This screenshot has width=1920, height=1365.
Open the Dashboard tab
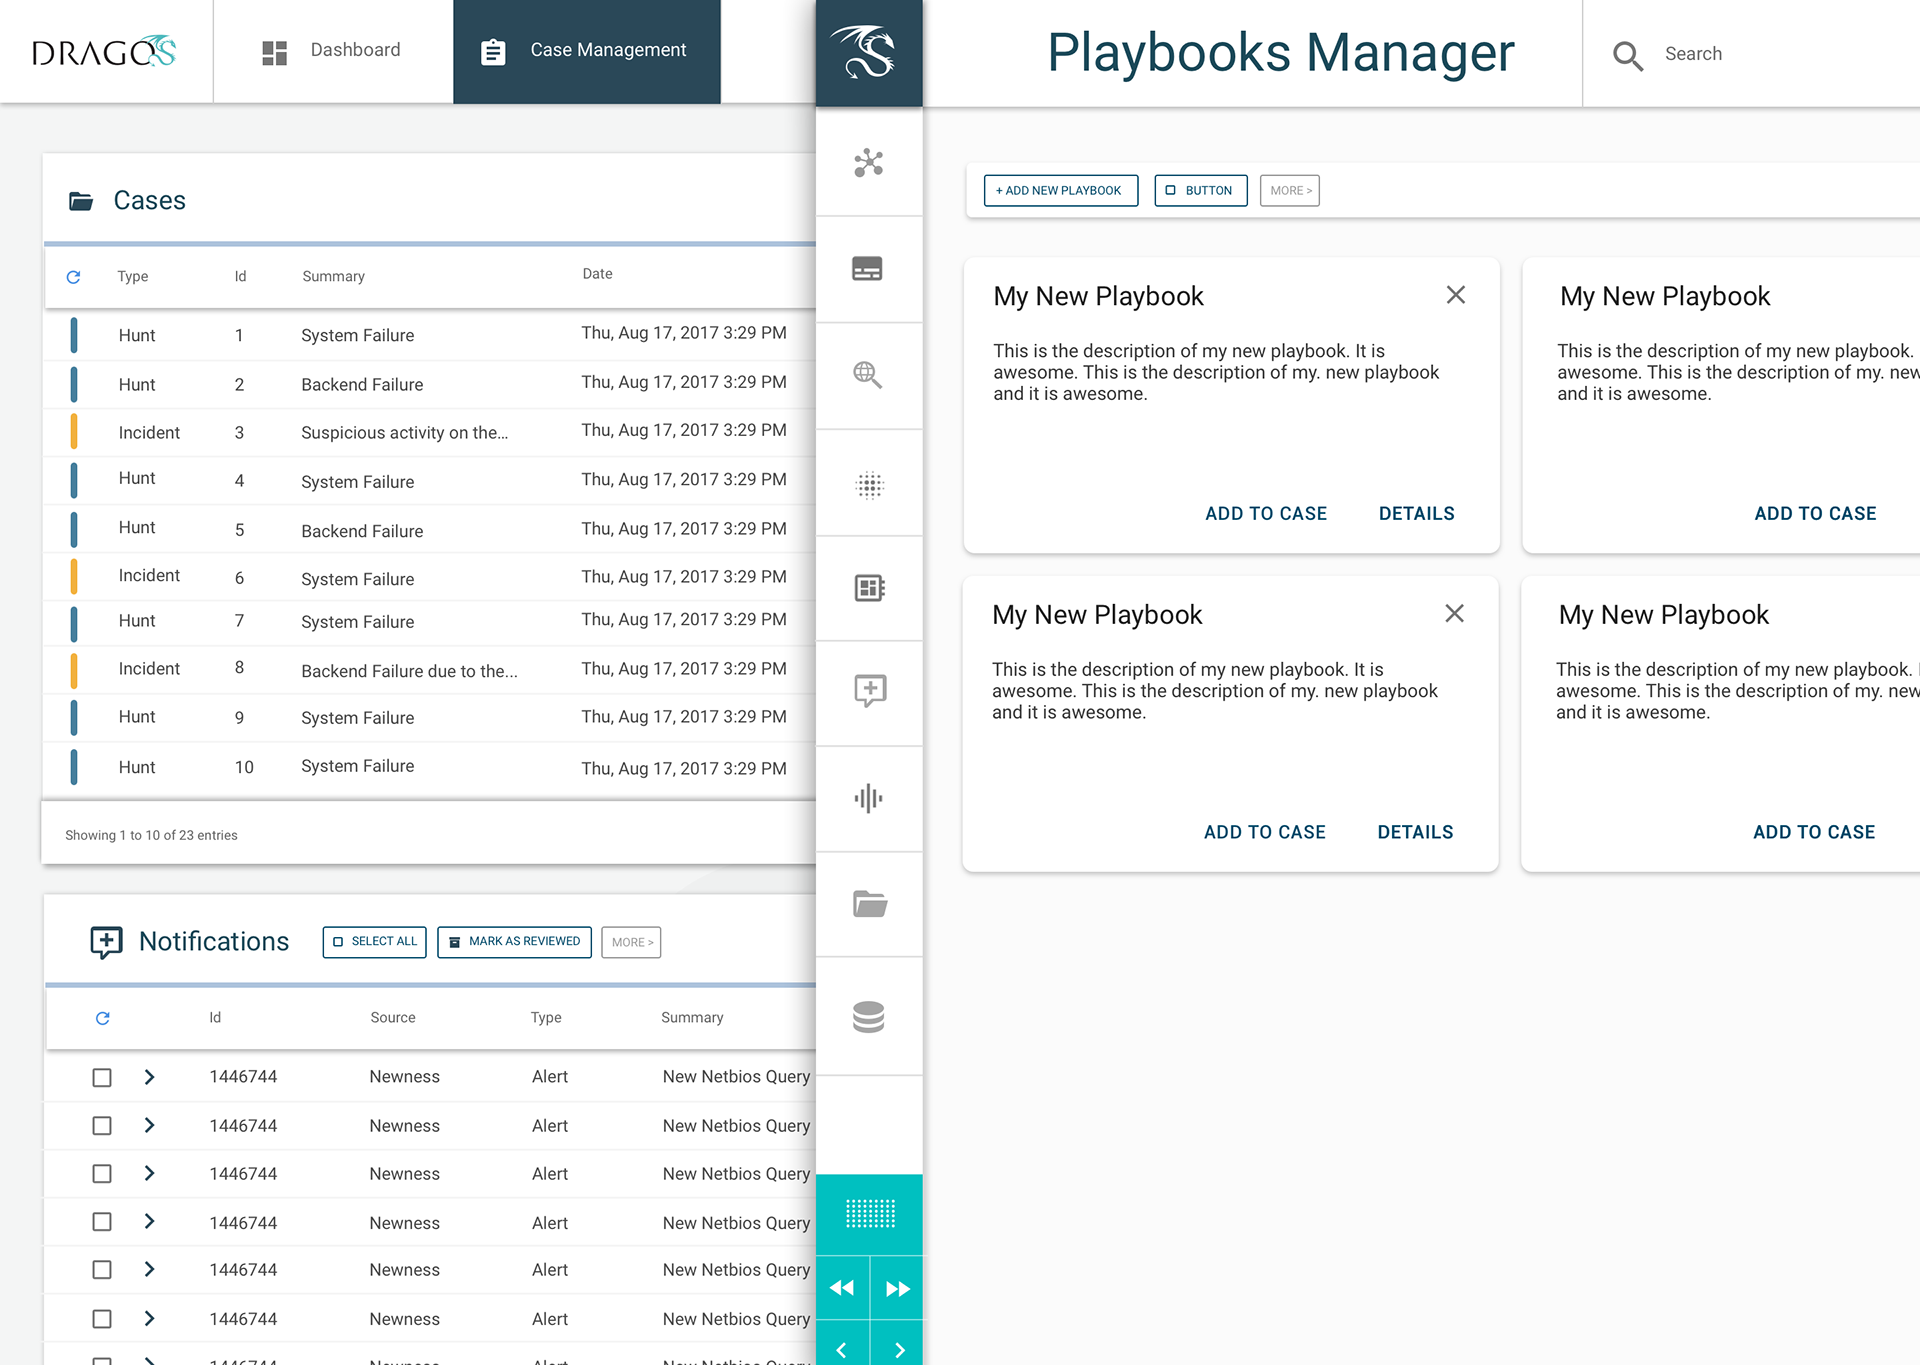pyautogui.click(x=332, y=51)
